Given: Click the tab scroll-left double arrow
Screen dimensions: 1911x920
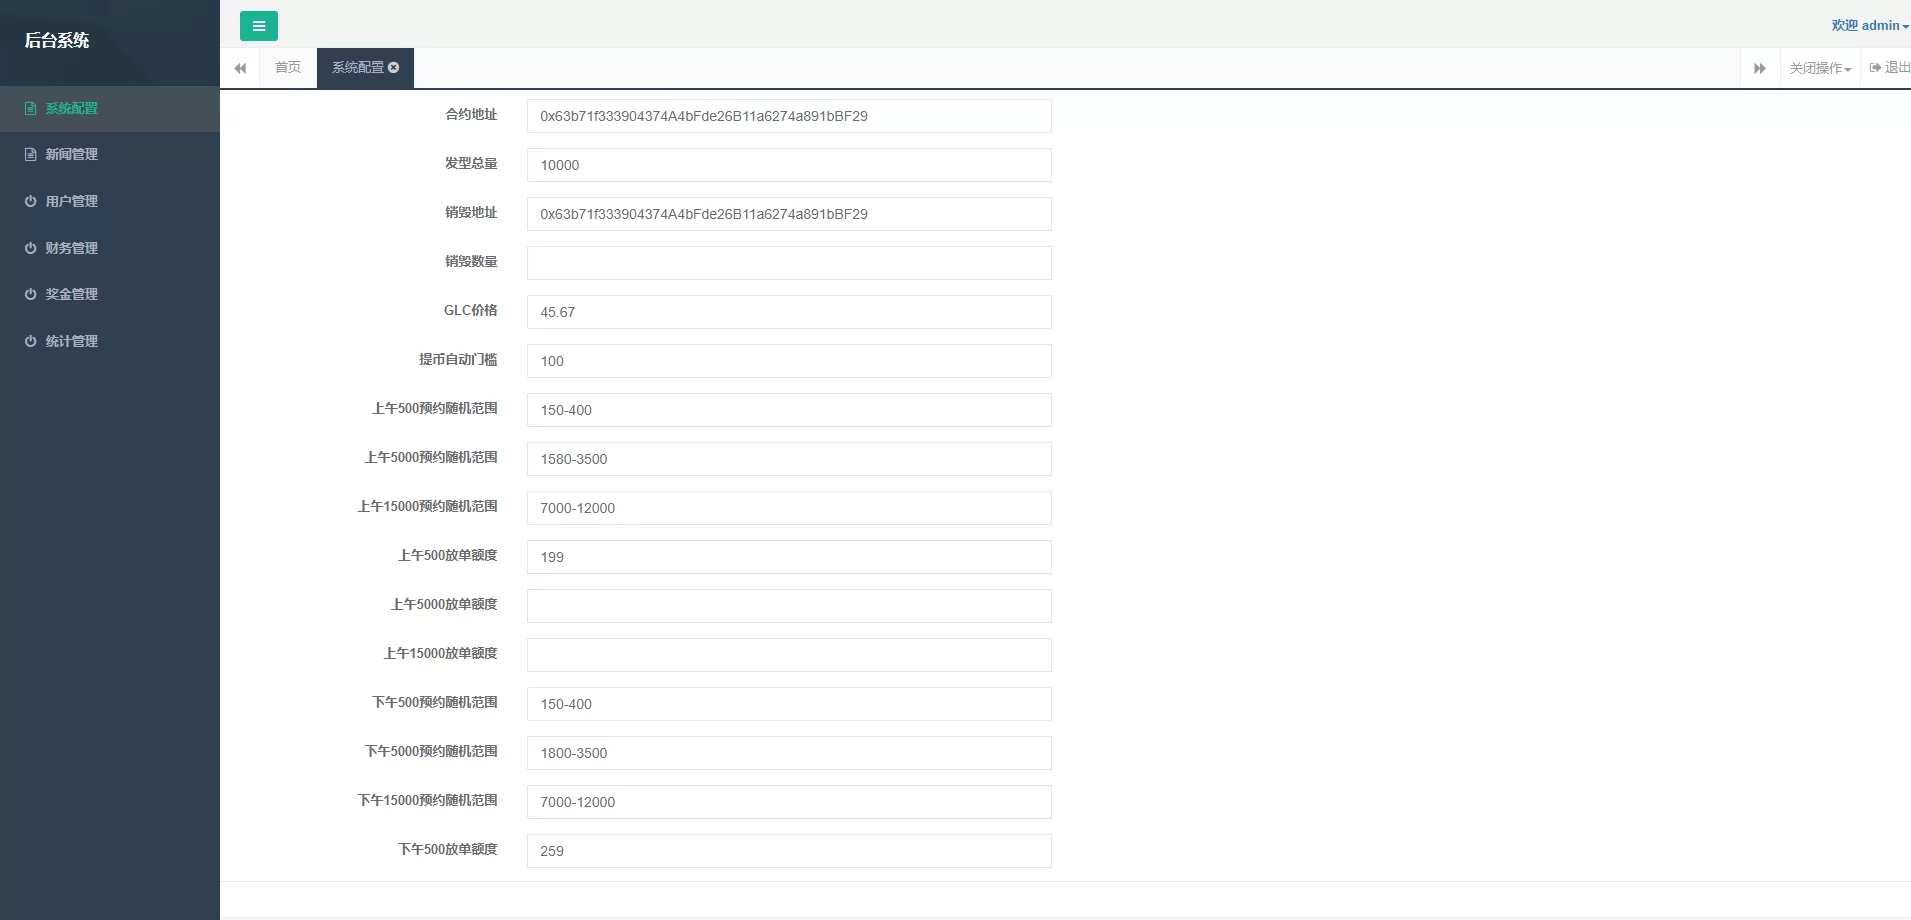Looking at the screenshot, I should pyautogui.click(x=240, y=68).
